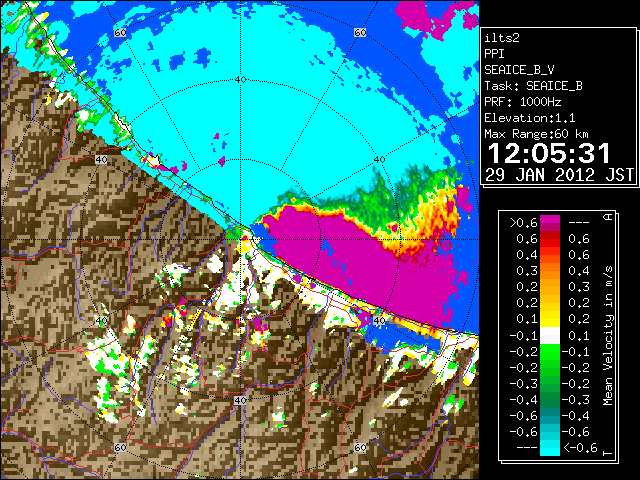The height and width of the screenshot is (480, 640).
Task: Click the 'Mean Velocity in m/s' legend title
Action: point(608,336)
